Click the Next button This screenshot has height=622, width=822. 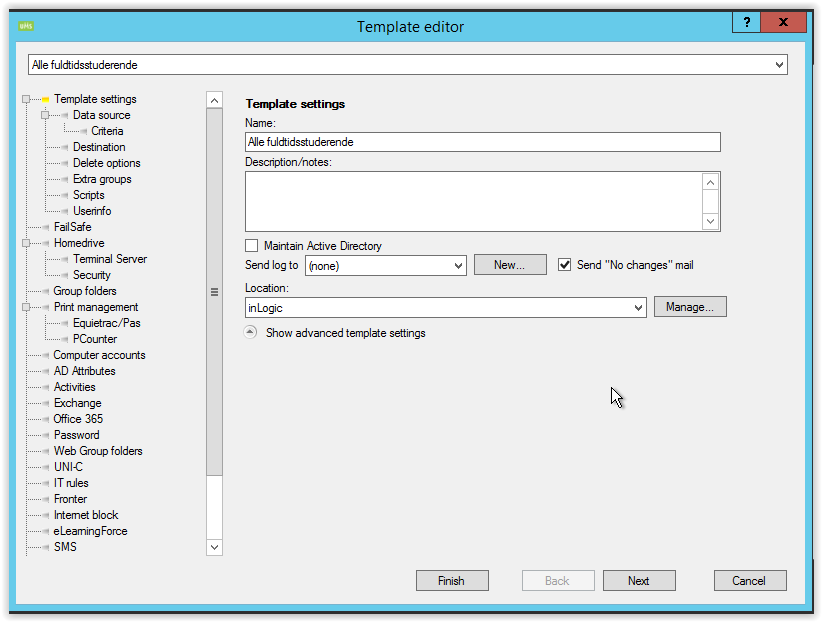click(638, 581)
